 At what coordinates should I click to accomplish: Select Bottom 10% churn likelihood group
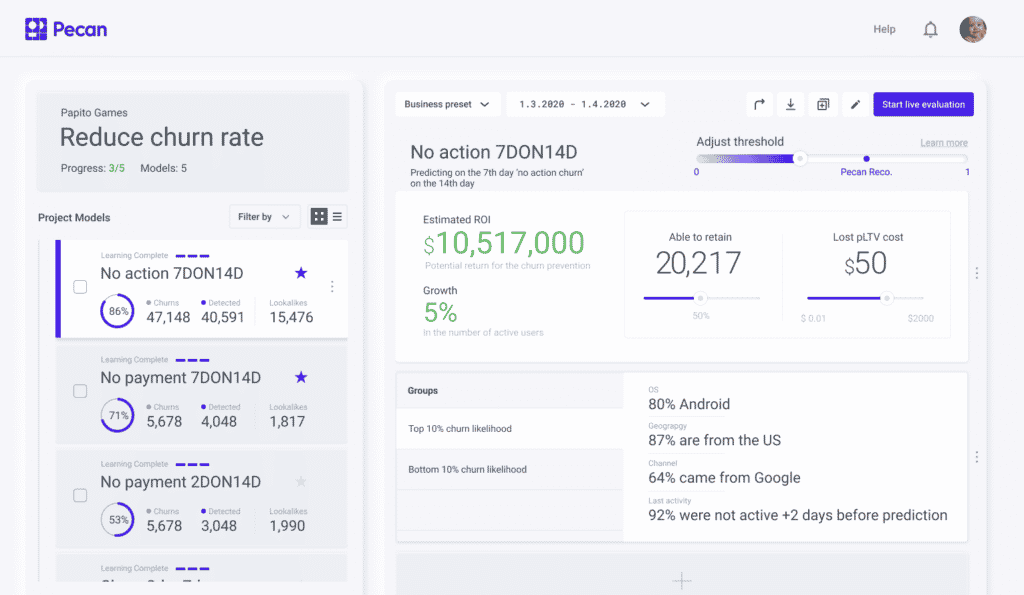pos(509,470)
